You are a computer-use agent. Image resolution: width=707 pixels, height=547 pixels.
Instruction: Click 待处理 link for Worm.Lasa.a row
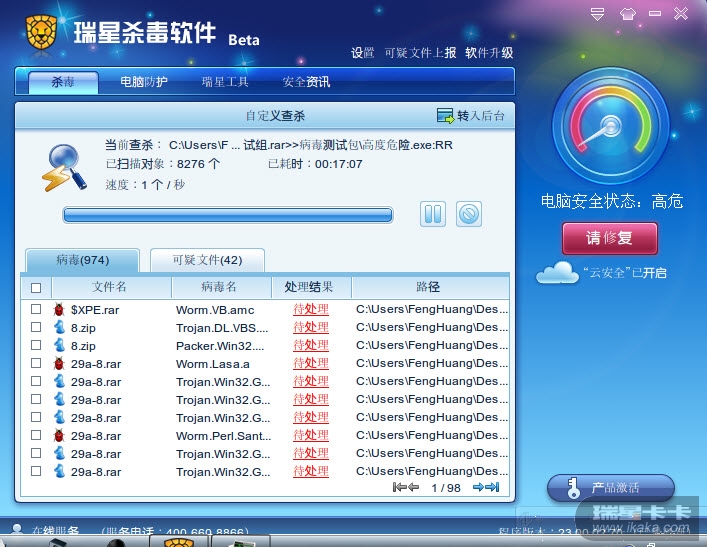pyautogui.click(x=311, y=363)
